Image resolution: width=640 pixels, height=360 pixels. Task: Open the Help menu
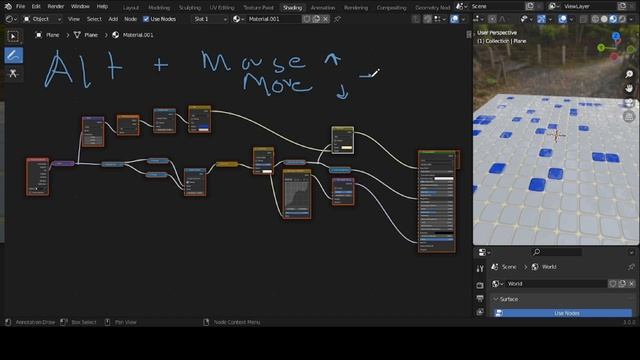[102, 6]
